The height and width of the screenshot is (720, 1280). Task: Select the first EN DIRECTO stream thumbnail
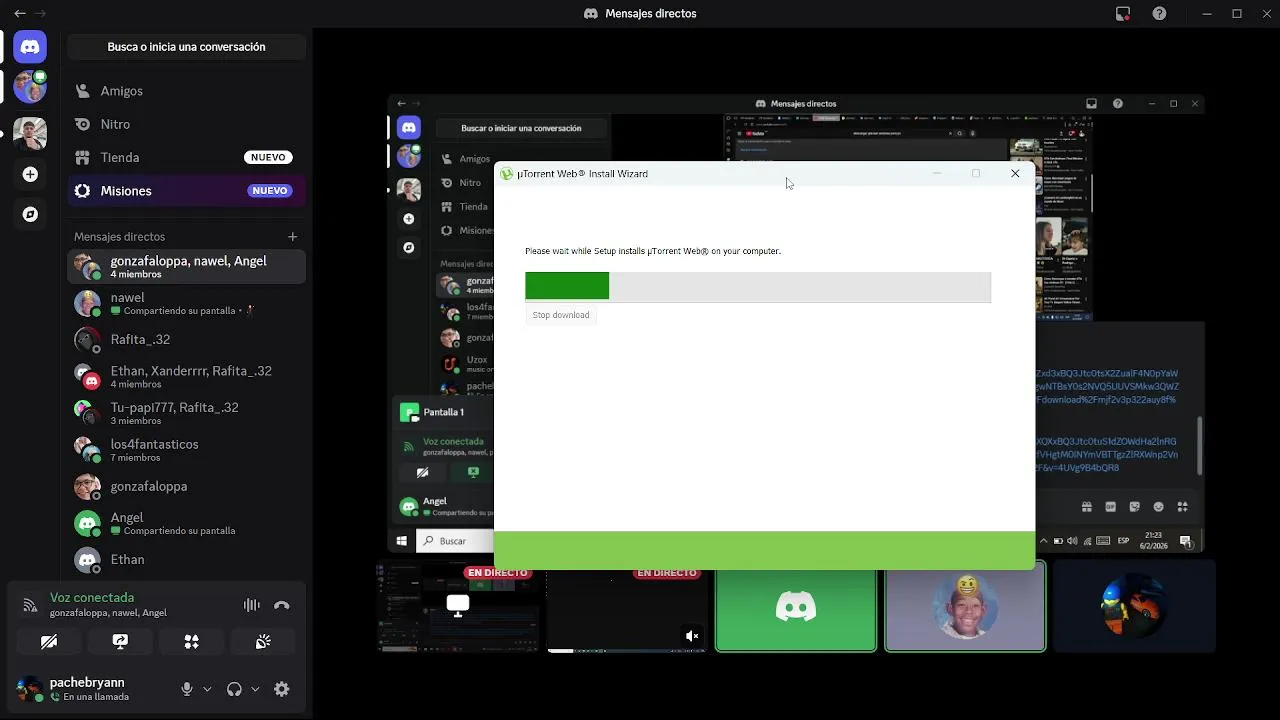458,608
